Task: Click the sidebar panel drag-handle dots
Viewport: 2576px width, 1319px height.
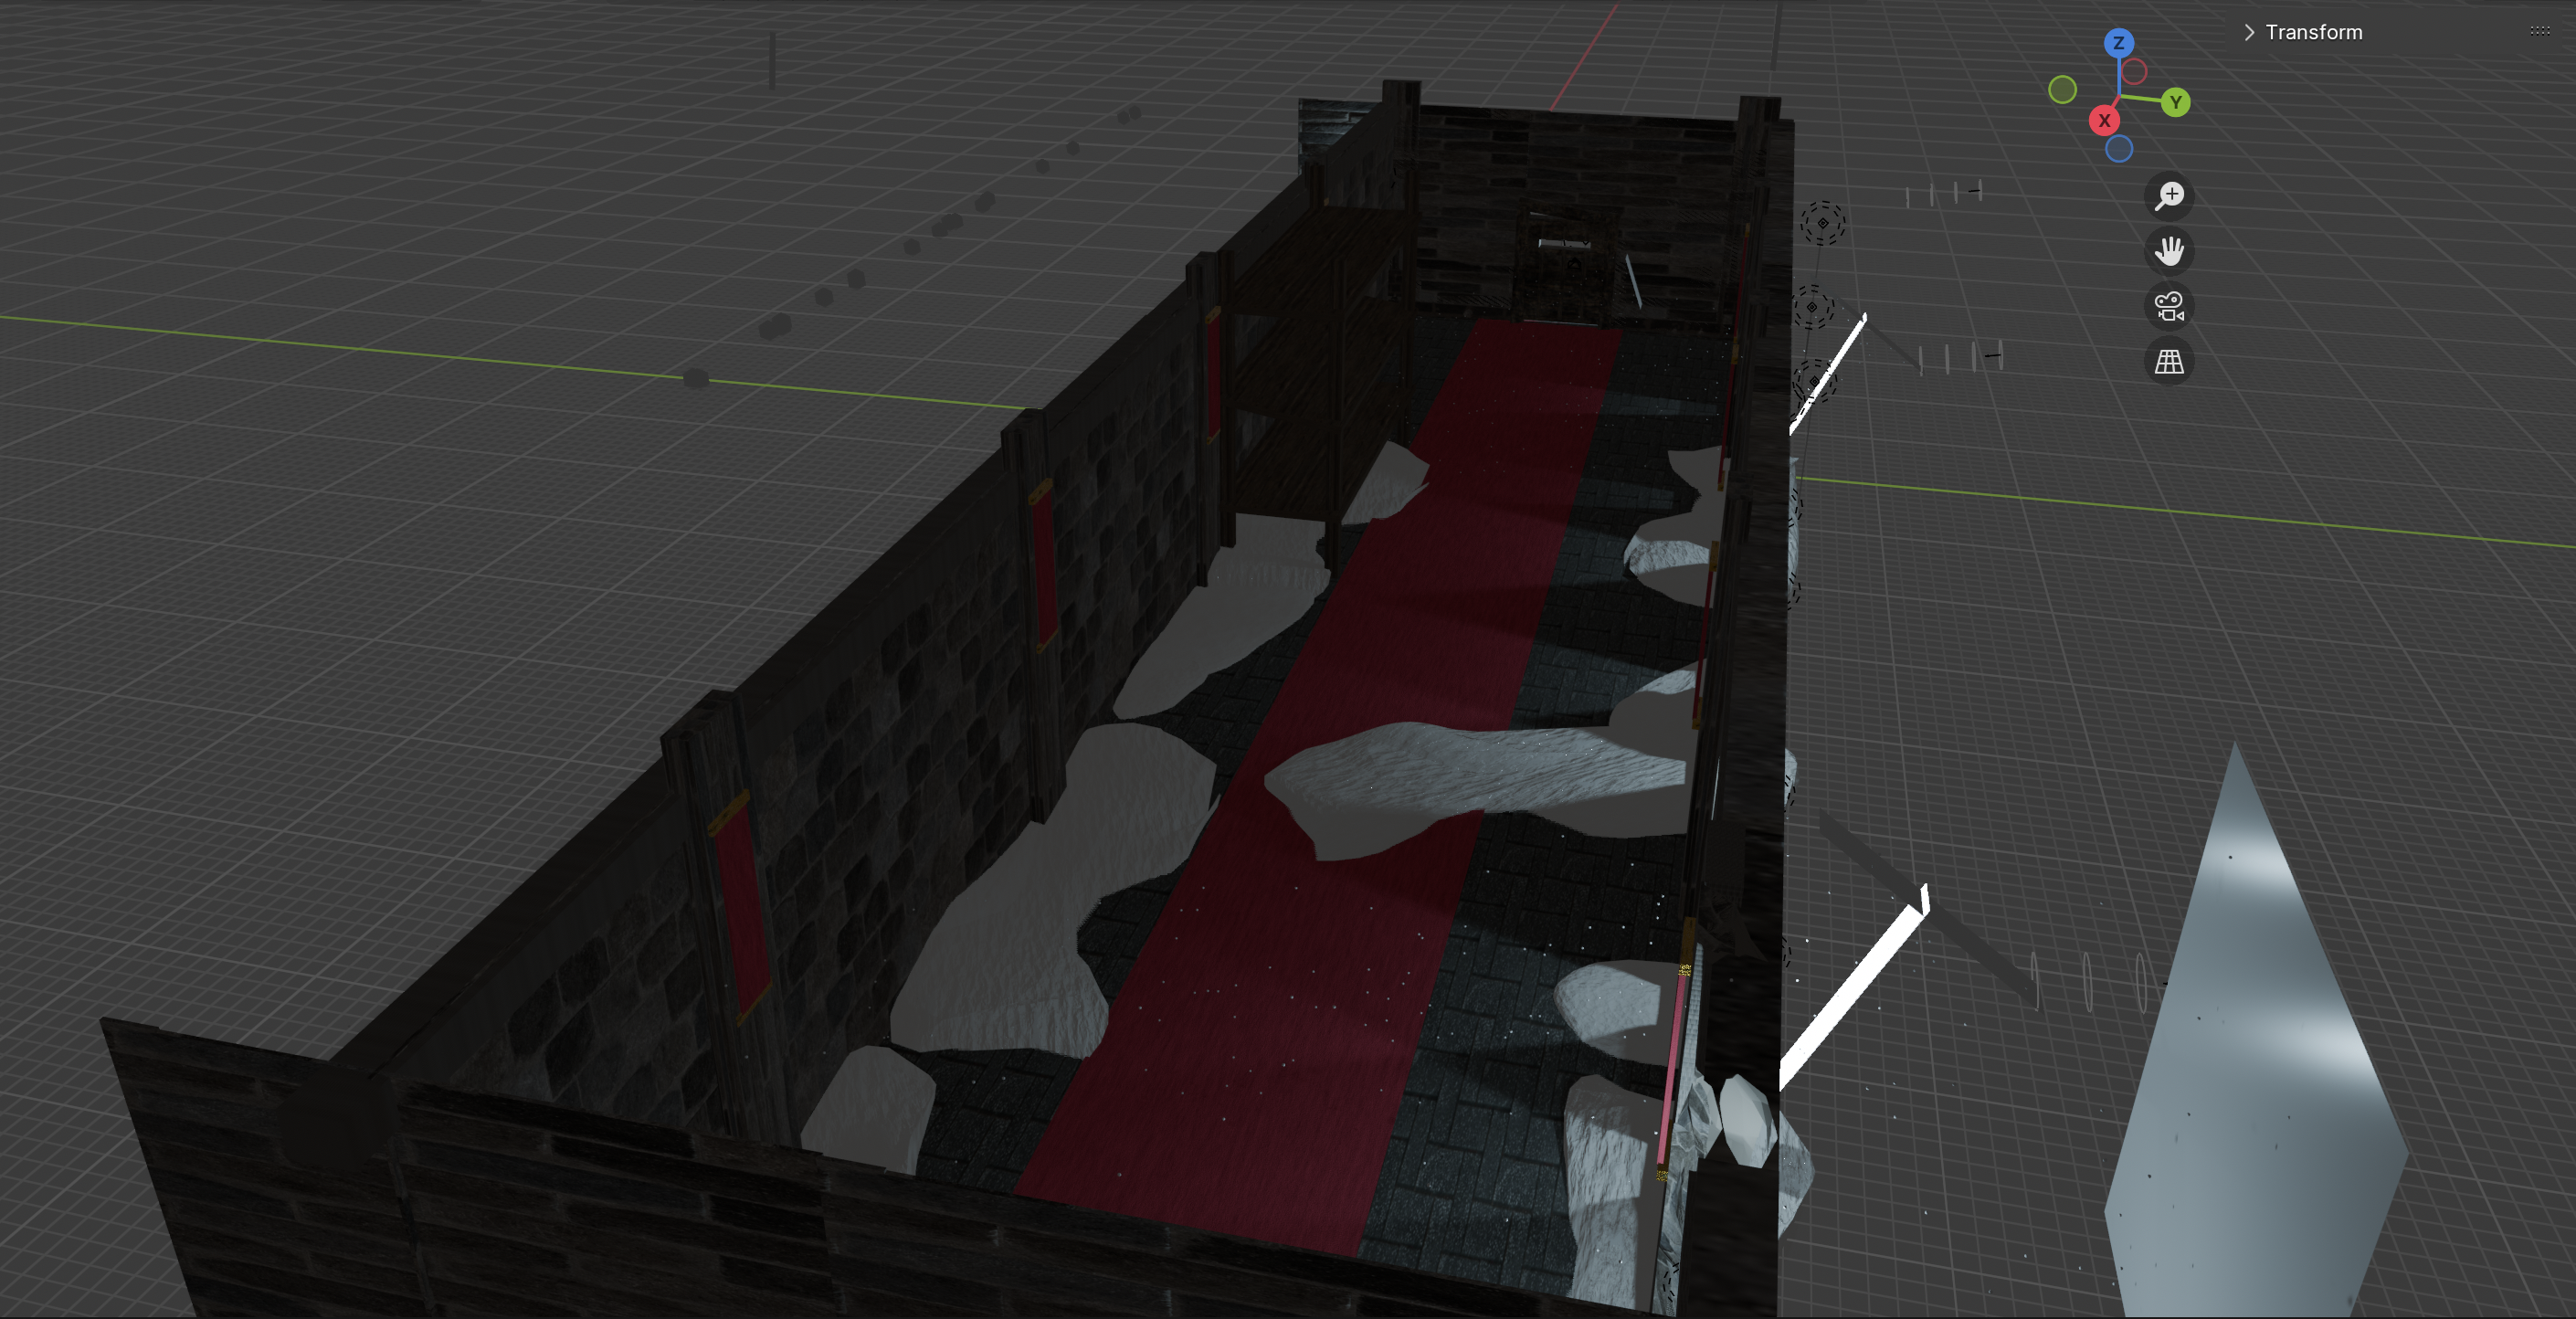Action: point(2539,31)
